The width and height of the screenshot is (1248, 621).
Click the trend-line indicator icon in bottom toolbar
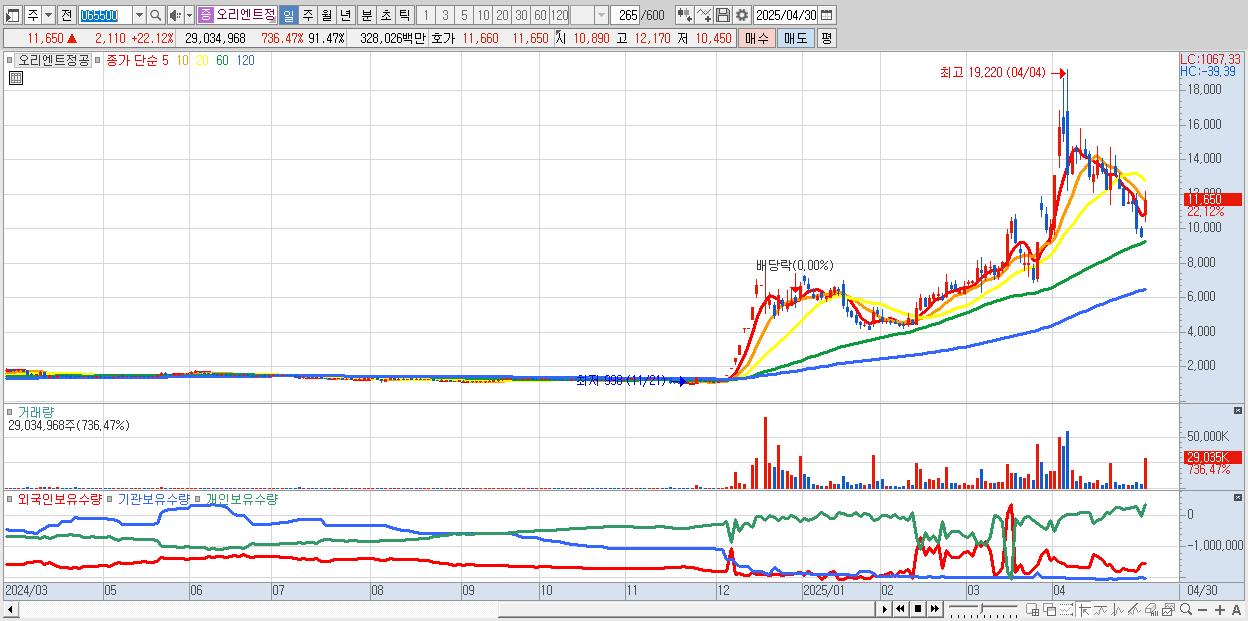tap(1101, 610)
